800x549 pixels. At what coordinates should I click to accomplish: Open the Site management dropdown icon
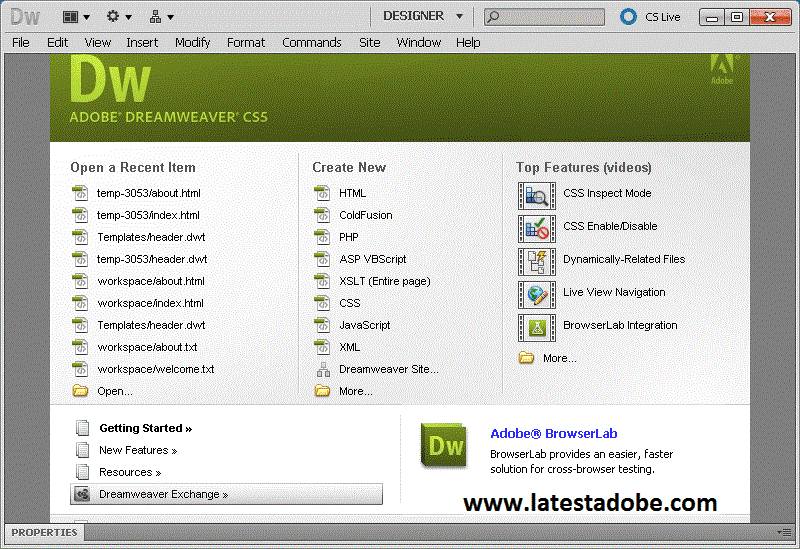[161, 17]
